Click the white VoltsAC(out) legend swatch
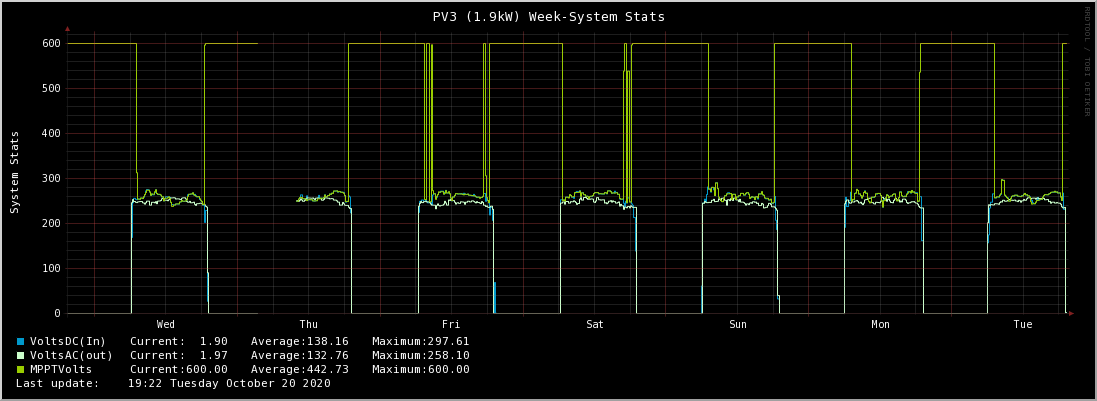Screen dimensions: 1097x401 pyautogui.click(x=20, y=356)
